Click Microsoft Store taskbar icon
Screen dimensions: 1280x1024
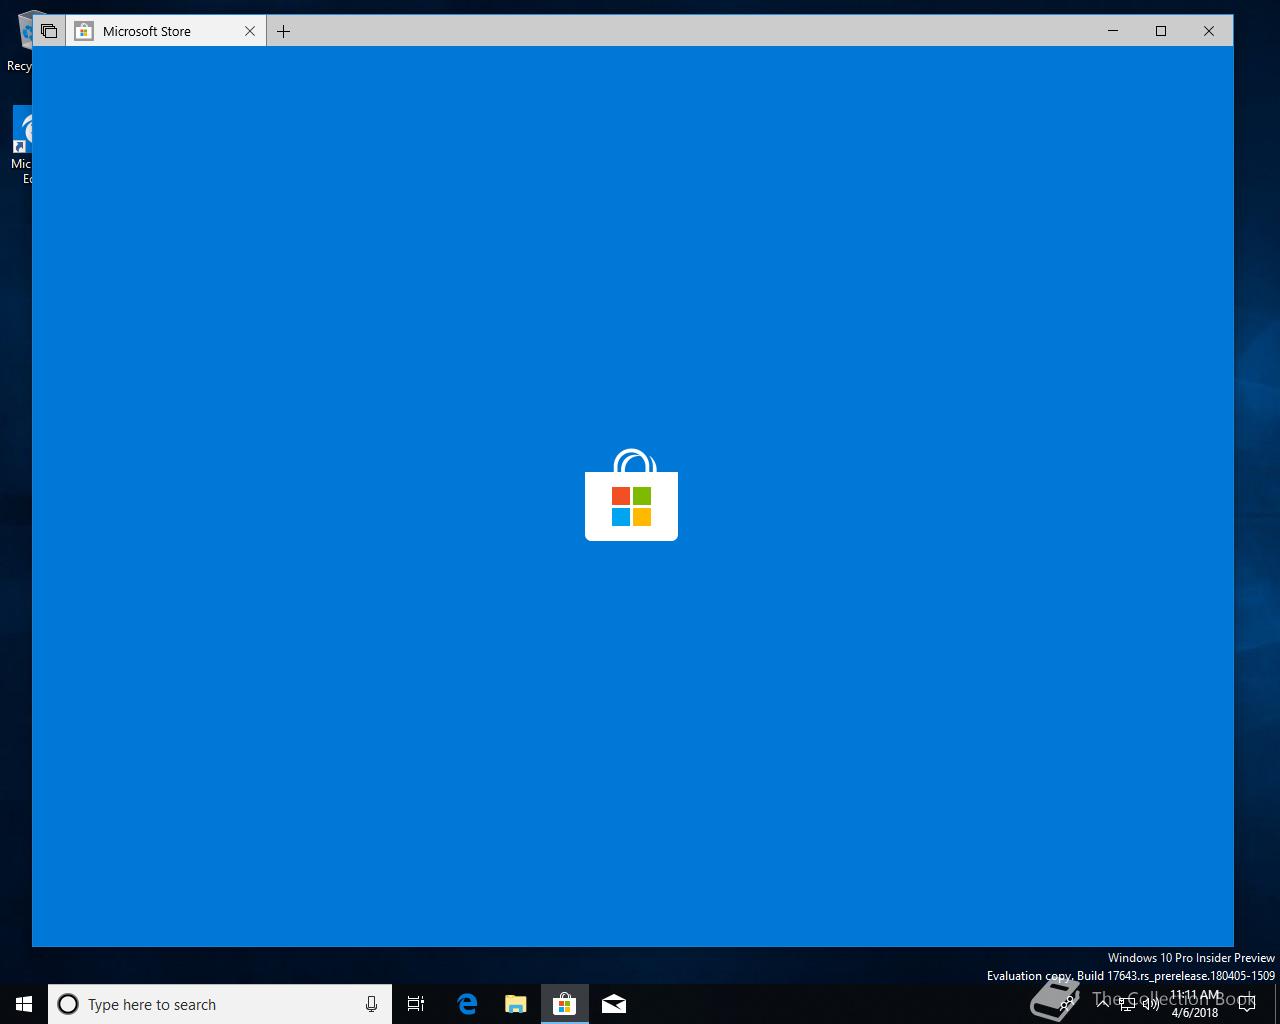[565, 1004]
